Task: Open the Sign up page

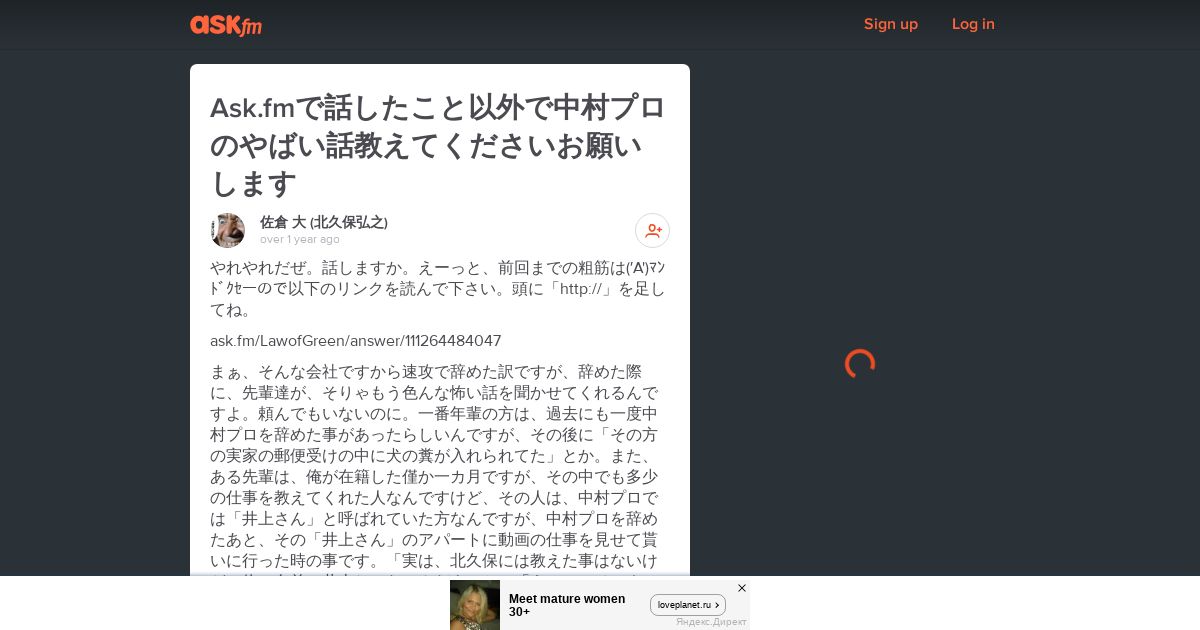Action: pos(891,24)
